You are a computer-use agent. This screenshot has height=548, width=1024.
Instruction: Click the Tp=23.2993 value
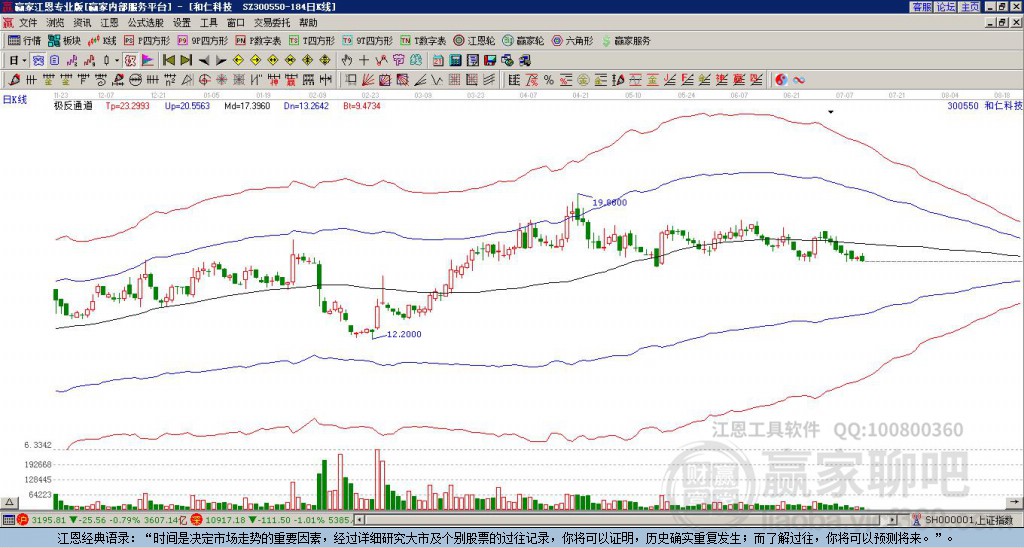point(127,105)
